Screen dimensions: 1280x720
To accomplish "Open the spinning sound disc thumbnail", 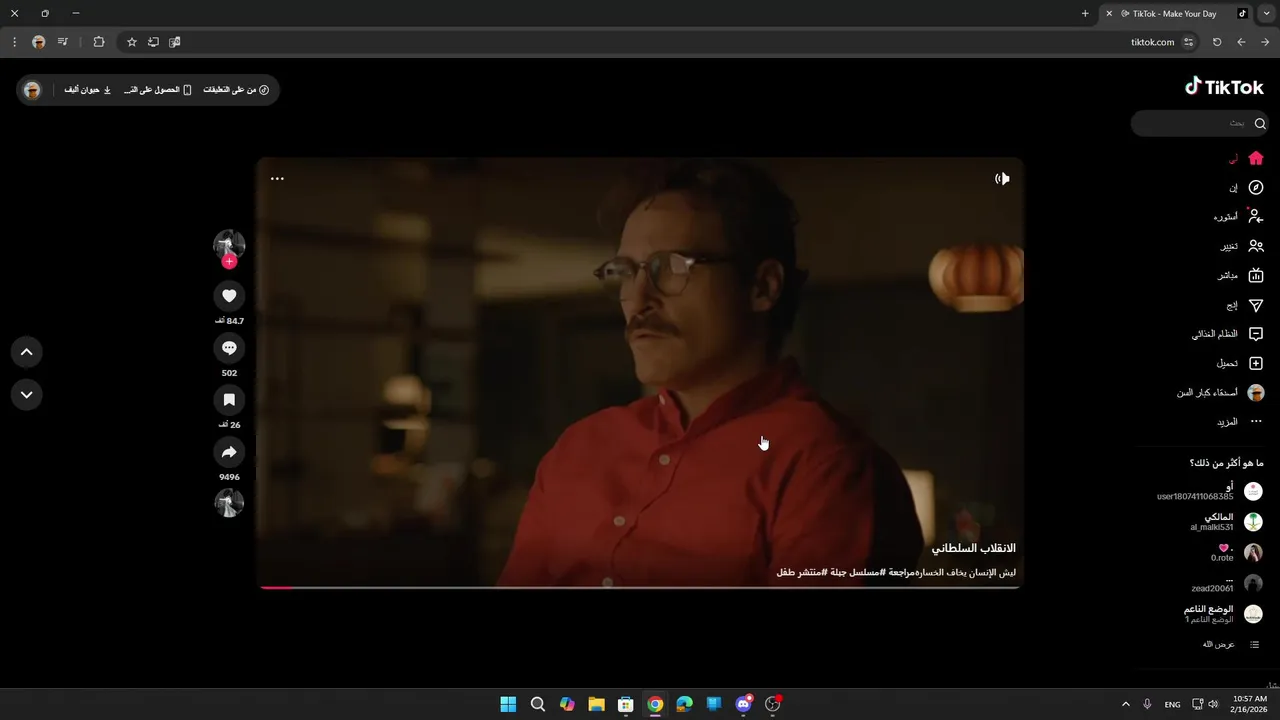I will (x=229, y=503).
